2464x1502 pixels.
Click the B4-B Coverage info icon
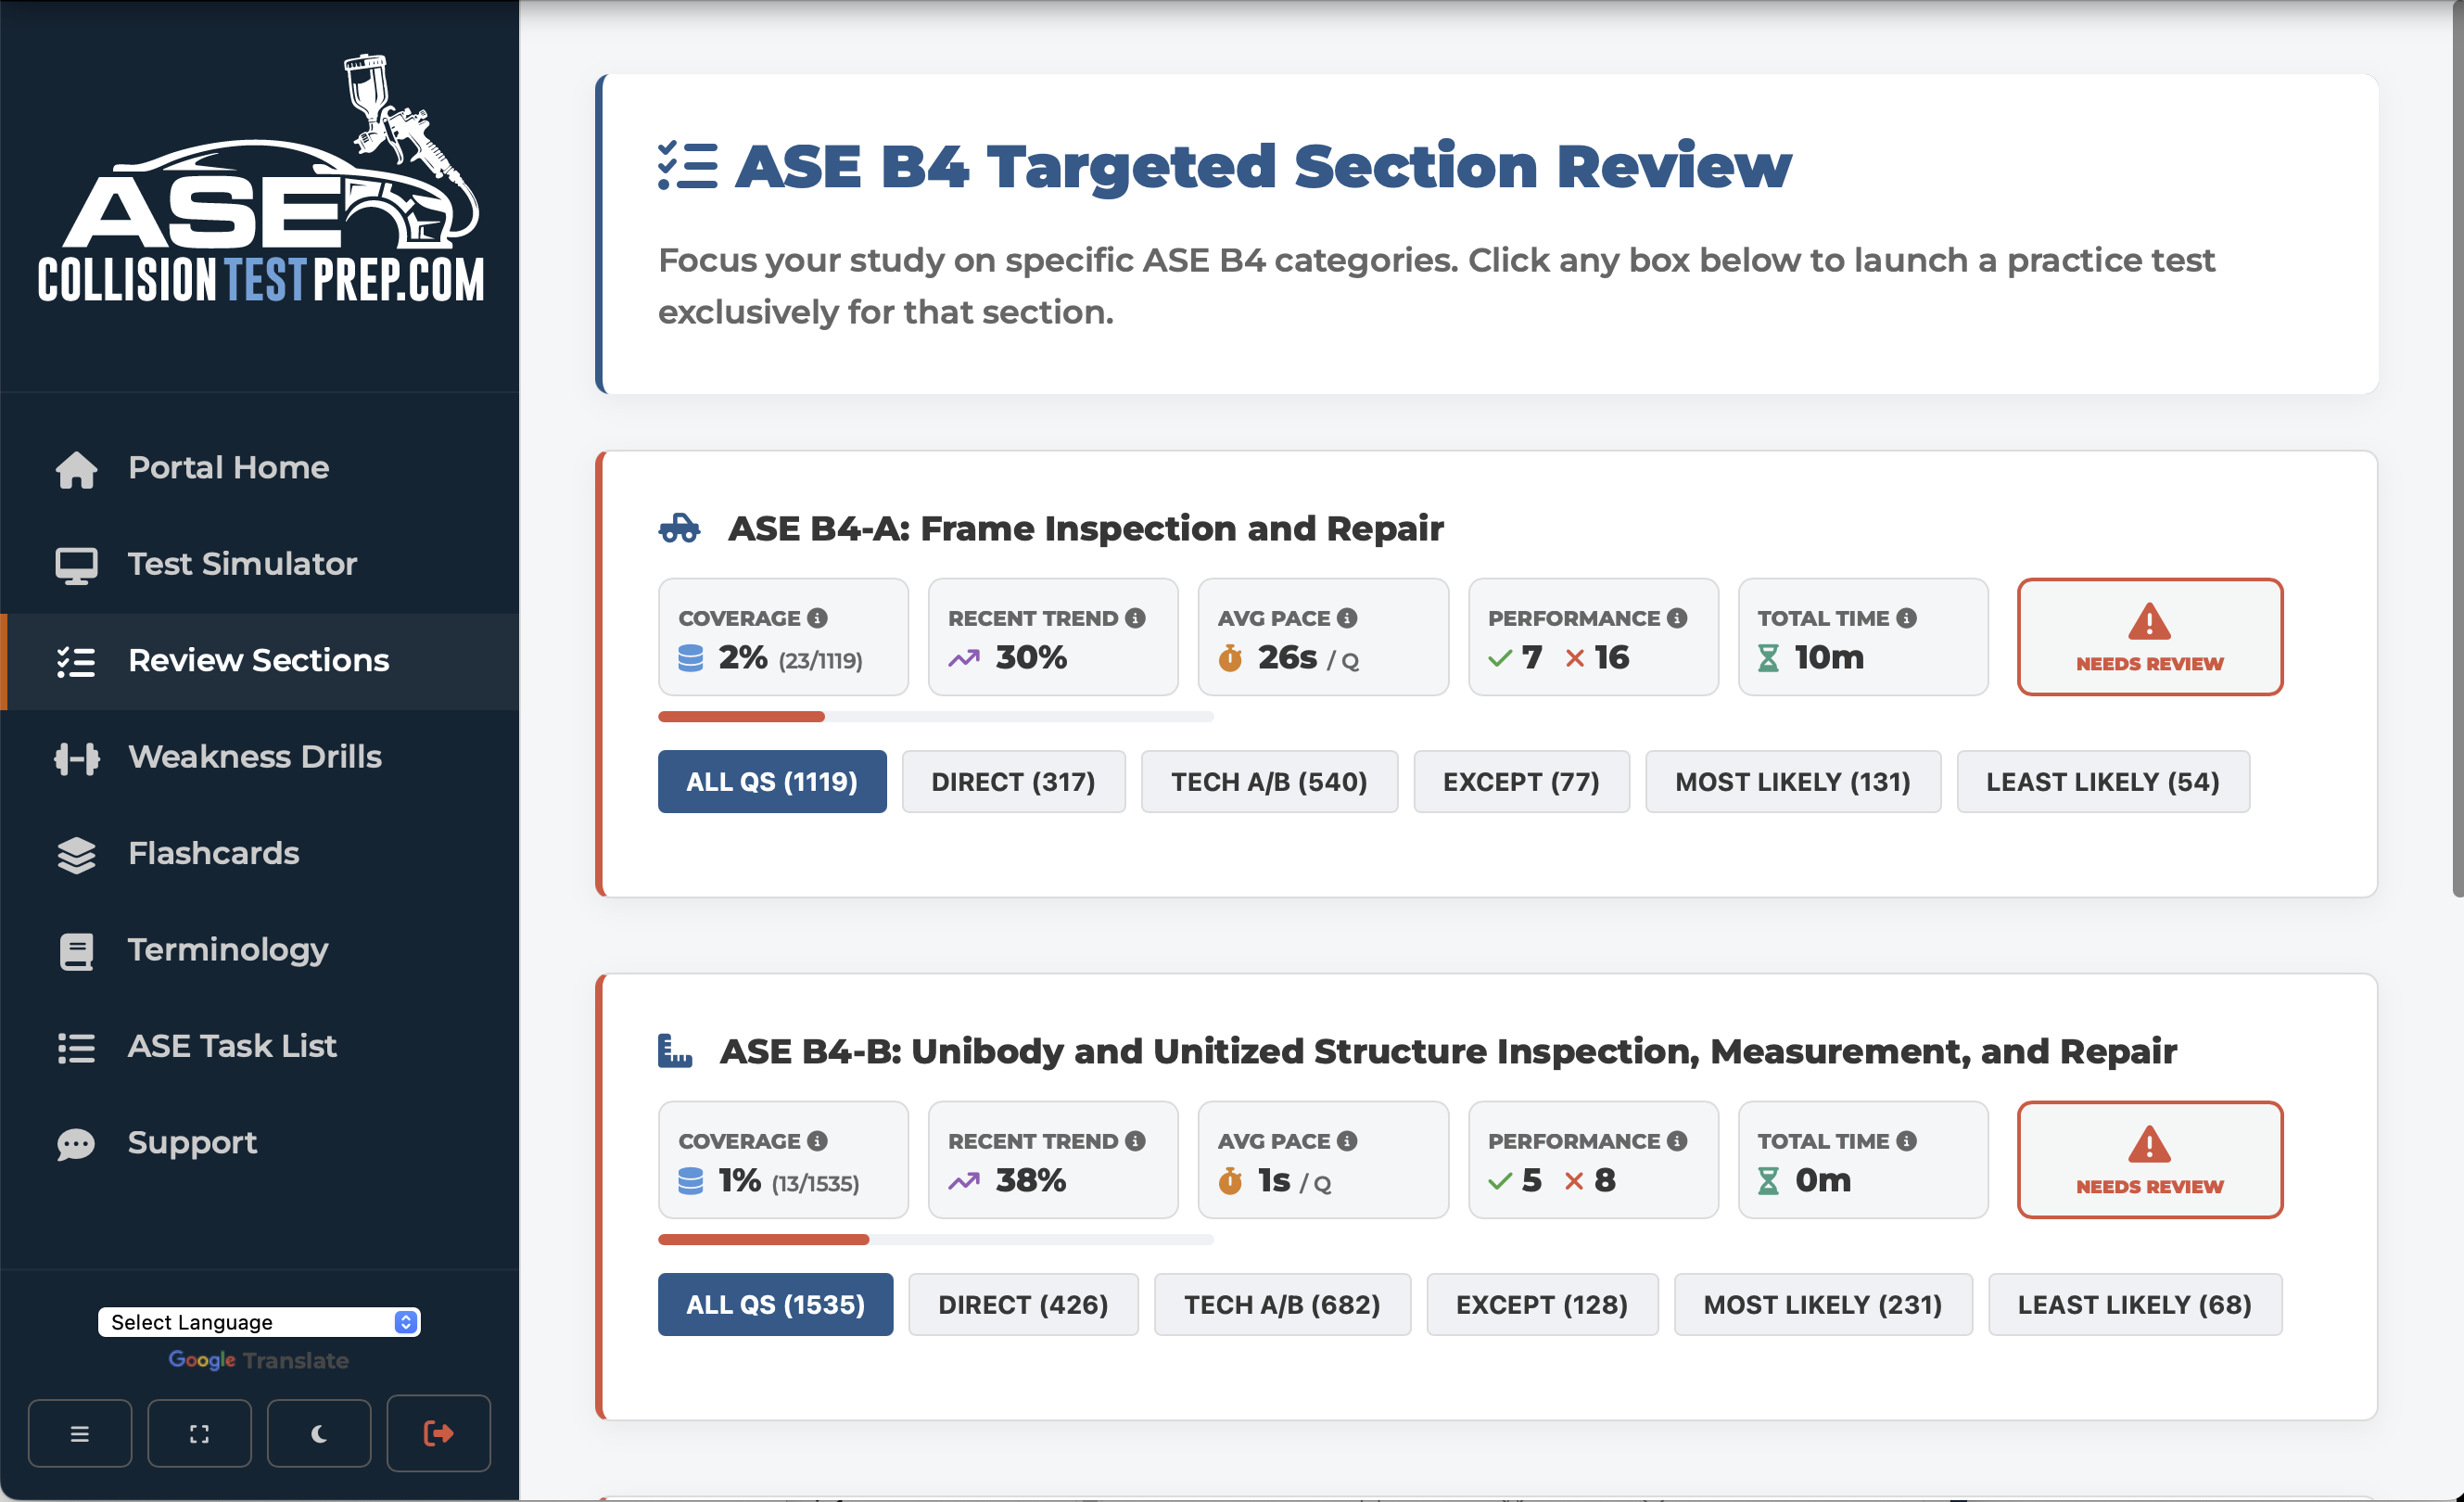coord(817,1141)
